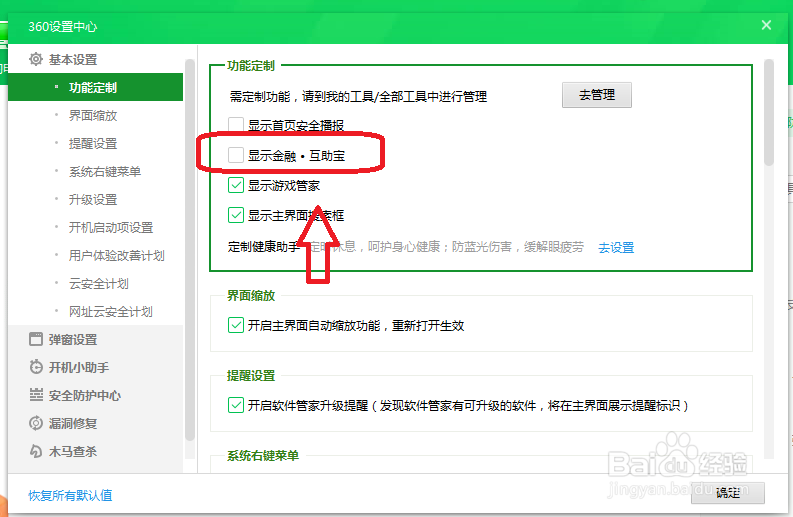Click the 基本设置 gear icon

click(x=35, y=59)
